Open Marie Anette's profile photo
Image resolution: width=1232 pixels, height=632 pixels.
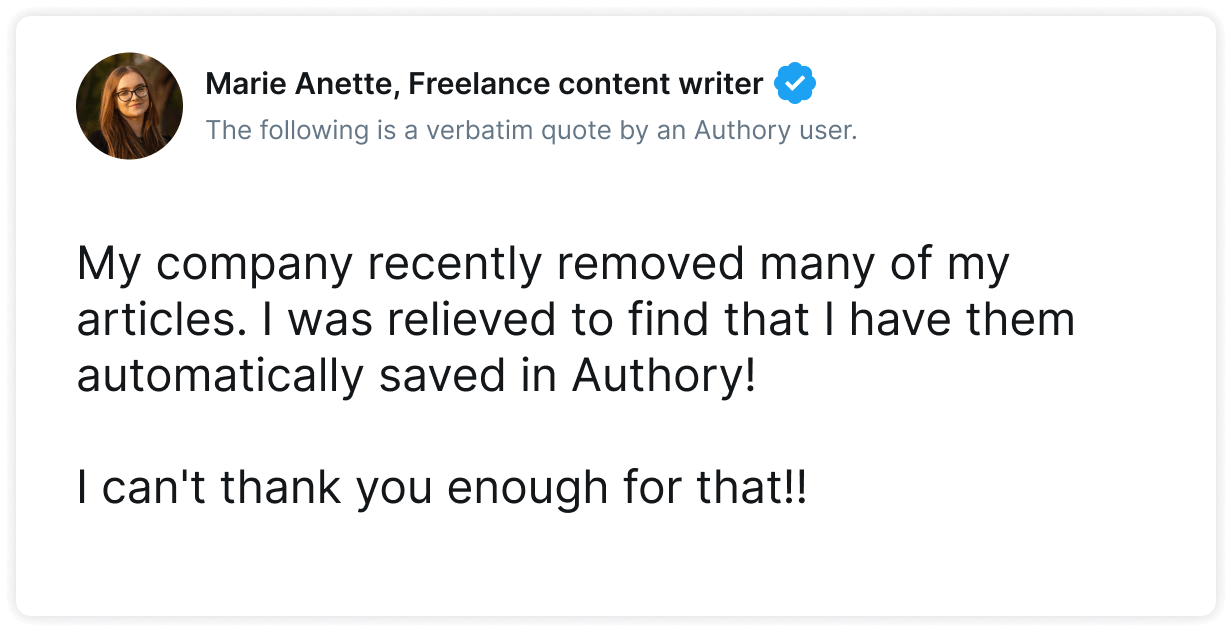point(129,106)
